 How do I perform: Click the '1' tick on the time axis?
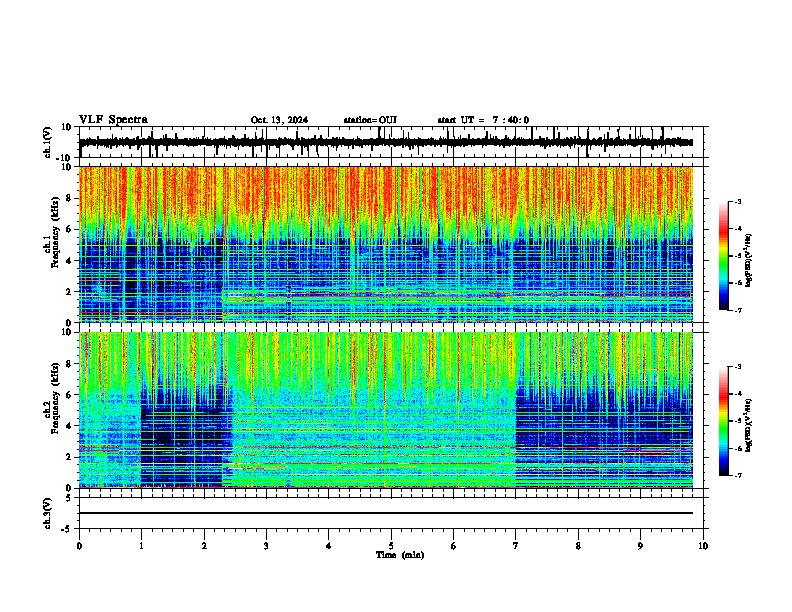141,546
